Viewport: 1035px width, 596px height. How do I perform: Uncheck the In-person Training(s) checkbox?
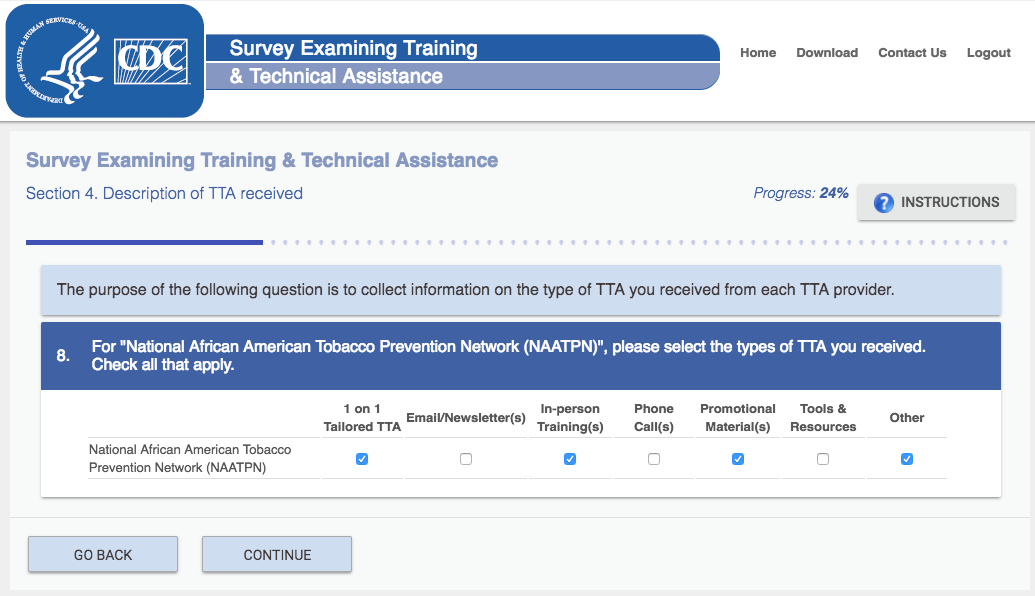[570, 459]
